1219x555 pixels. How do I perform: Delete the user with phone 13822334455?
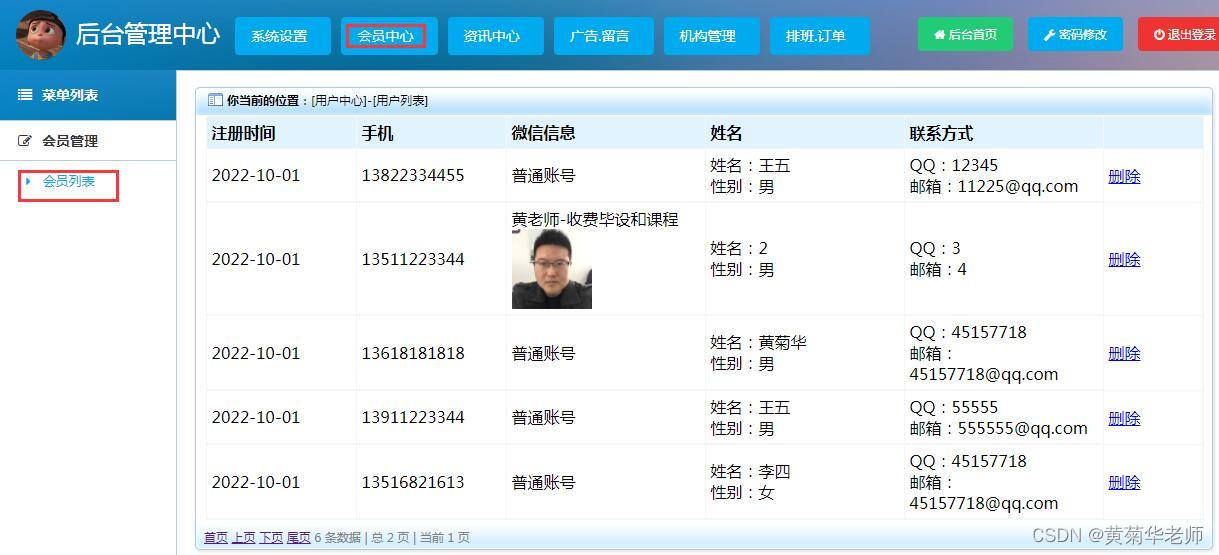tap(1124, 176)
